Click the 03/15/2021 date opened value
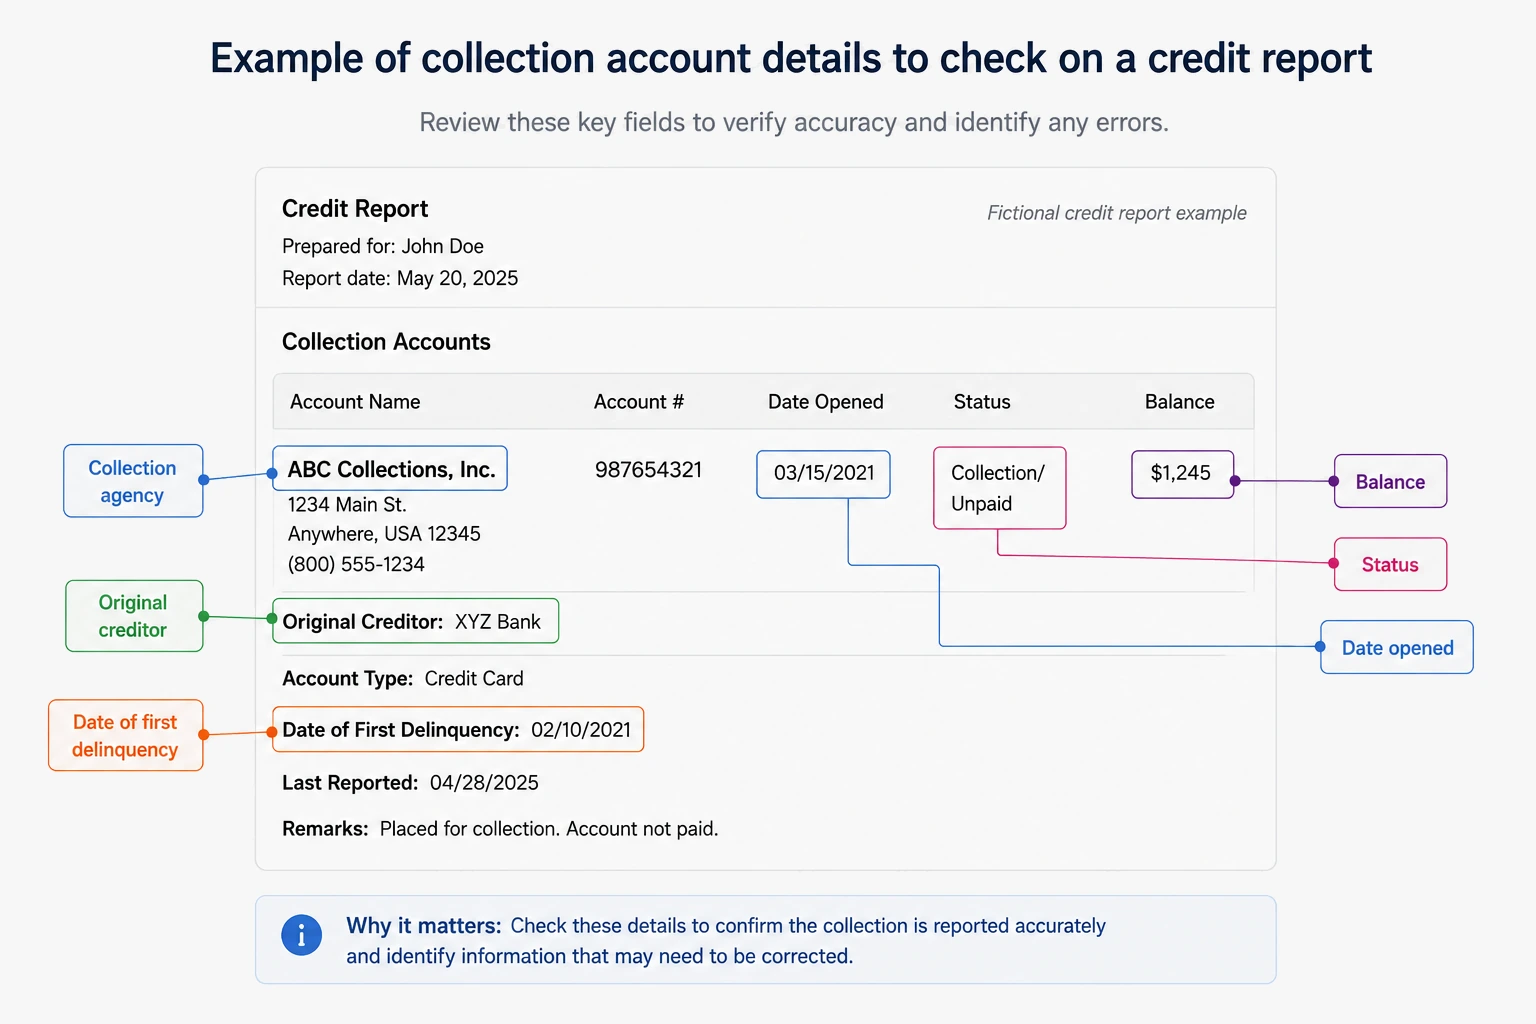The height and width of the screenshot is (1024, 1536). [823, 474]
